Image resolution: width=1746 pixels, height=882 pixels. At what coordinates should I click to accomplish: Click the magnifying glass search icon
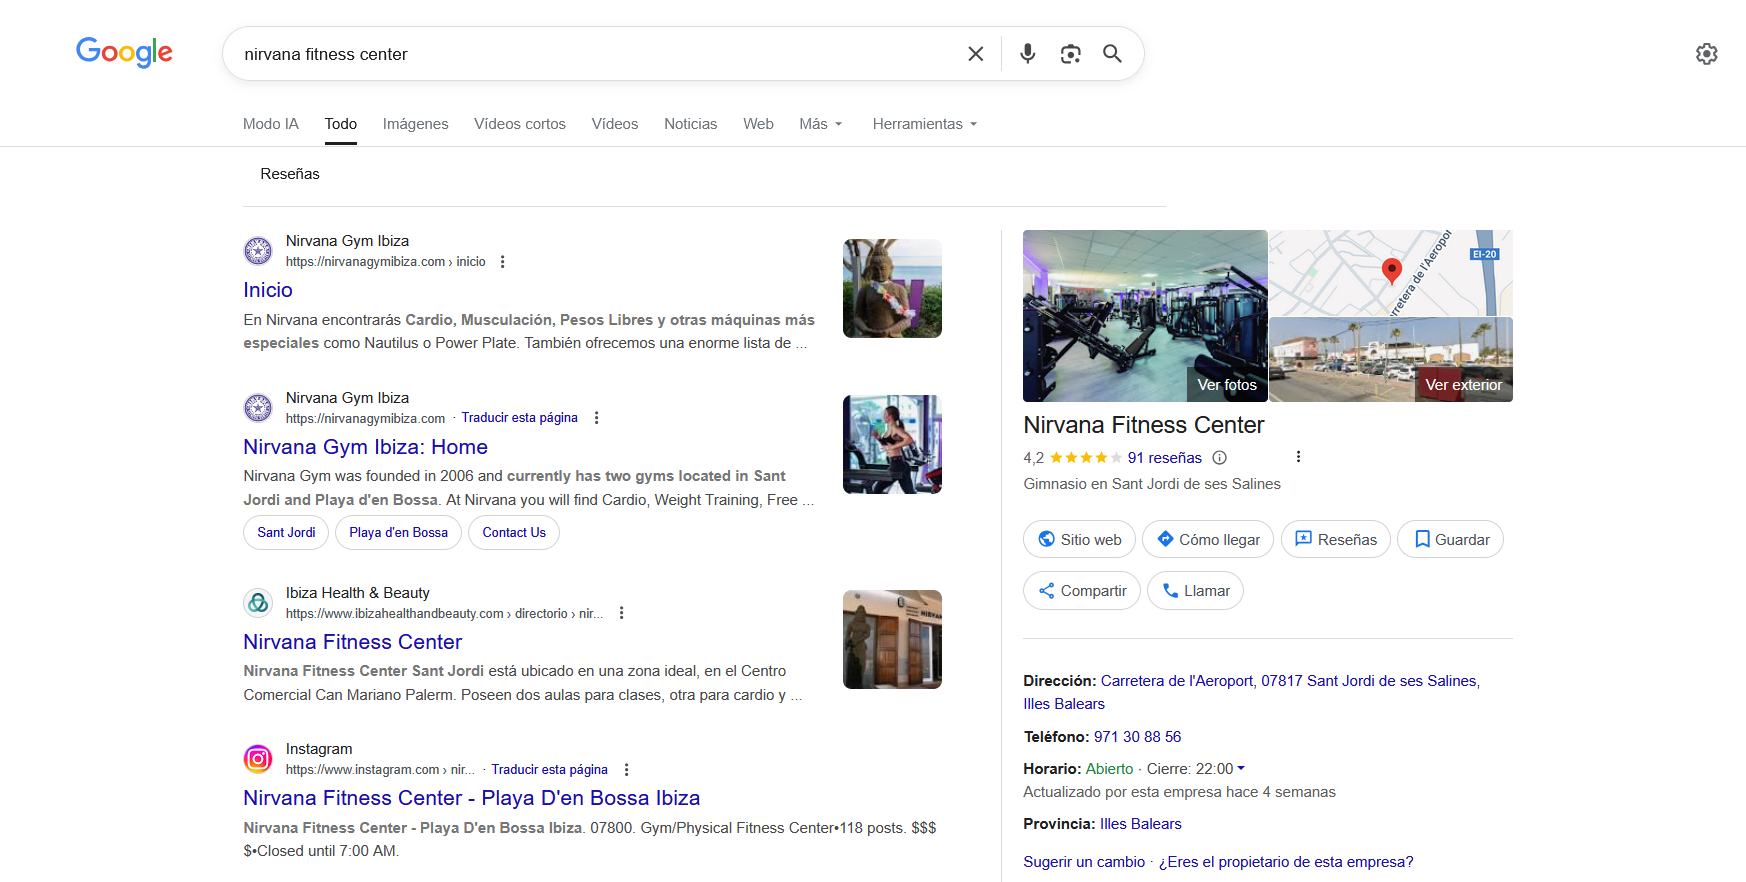click(1112, 54)
